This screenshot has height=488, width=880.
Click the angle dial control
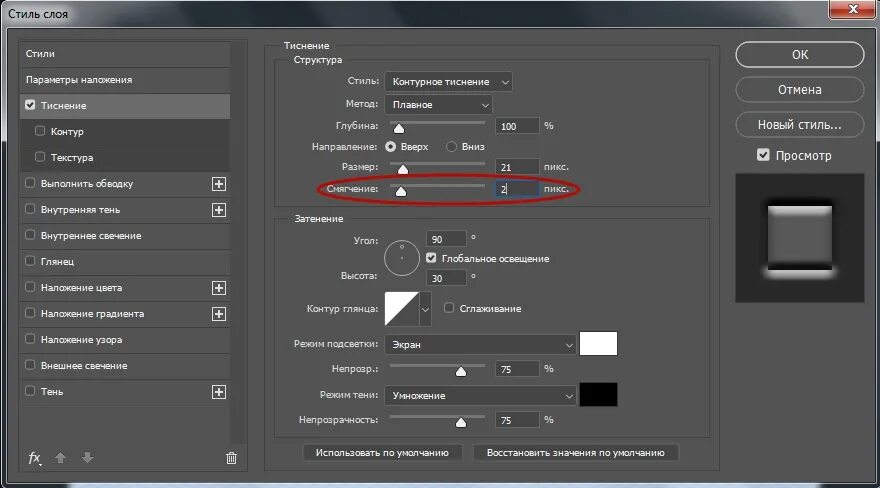[x=402, y=258]
